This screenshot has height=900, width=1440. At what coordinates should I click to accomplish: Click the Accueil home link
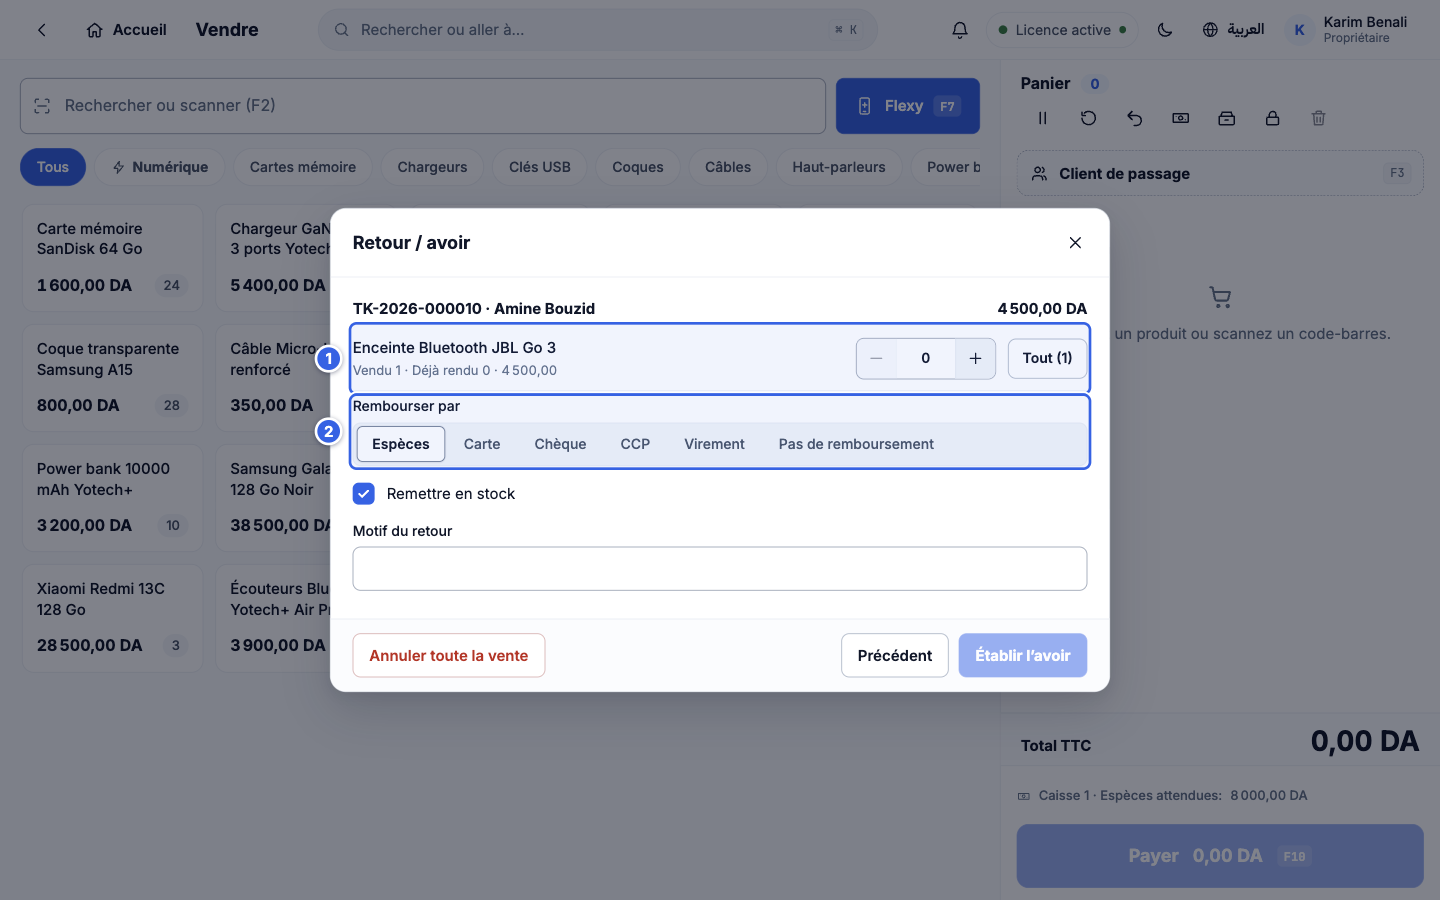coord(127,30)
